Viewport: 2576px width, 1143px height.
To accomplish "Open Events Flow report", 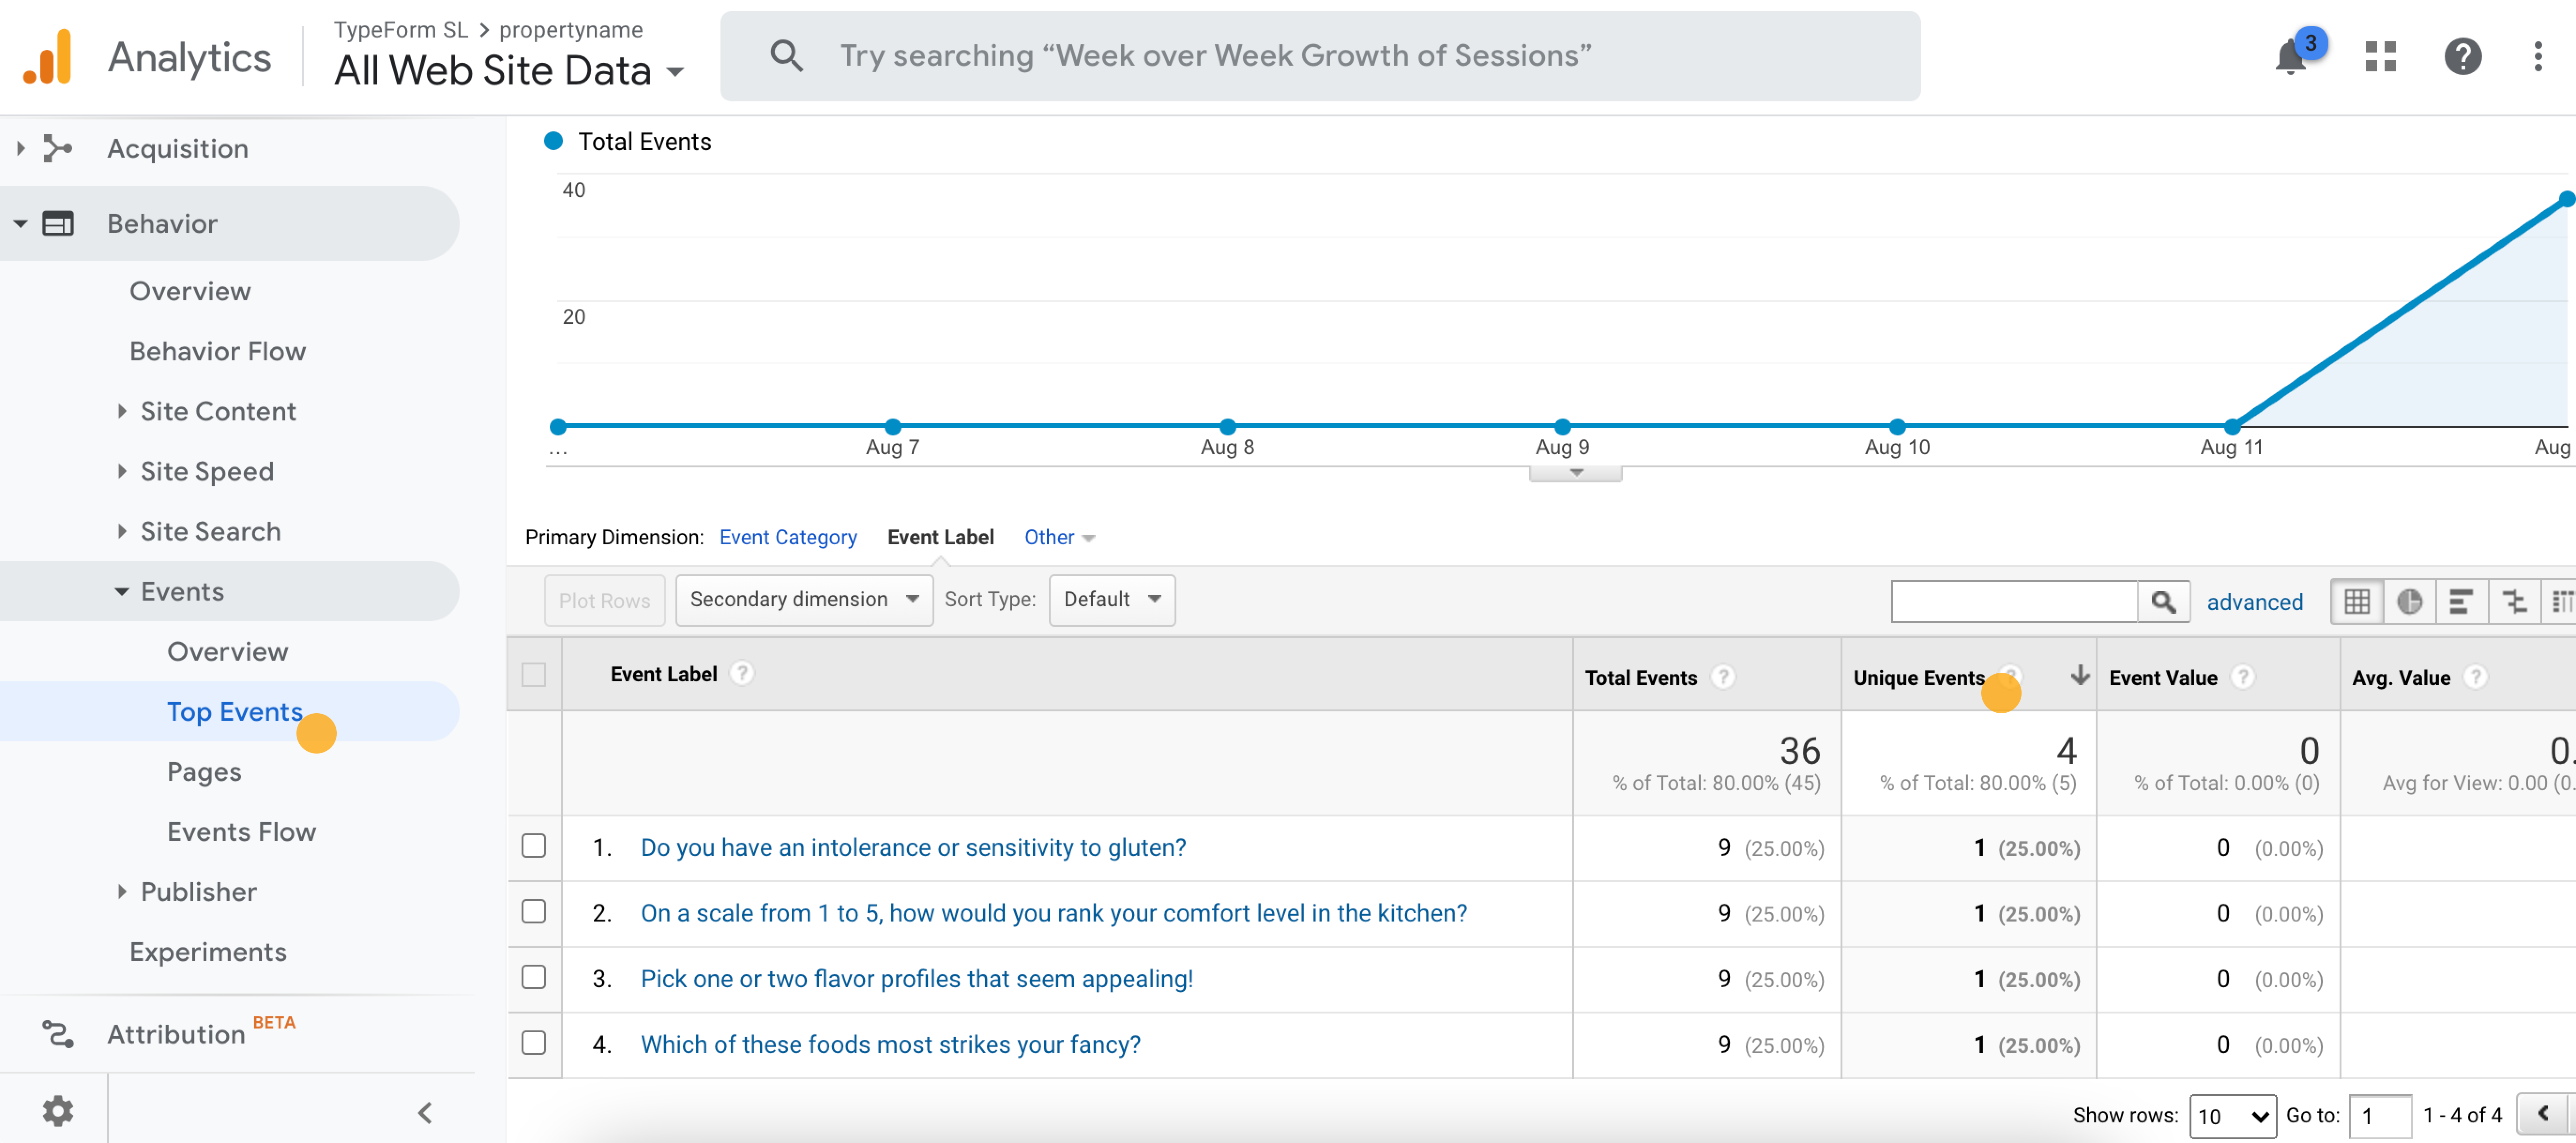I will 241,831.
